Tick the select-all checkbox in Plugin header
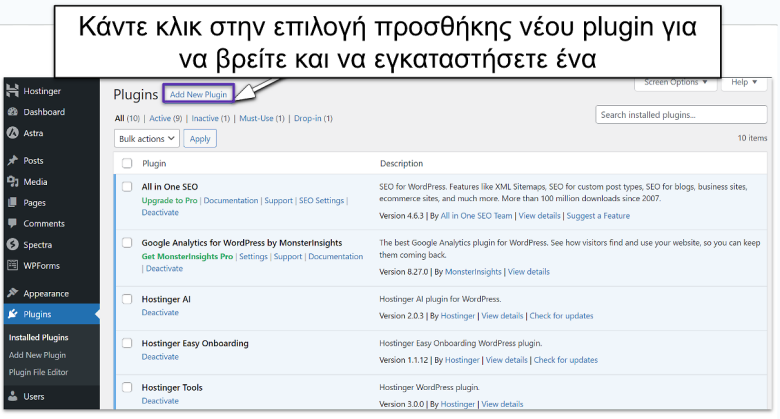 (127, 163)
